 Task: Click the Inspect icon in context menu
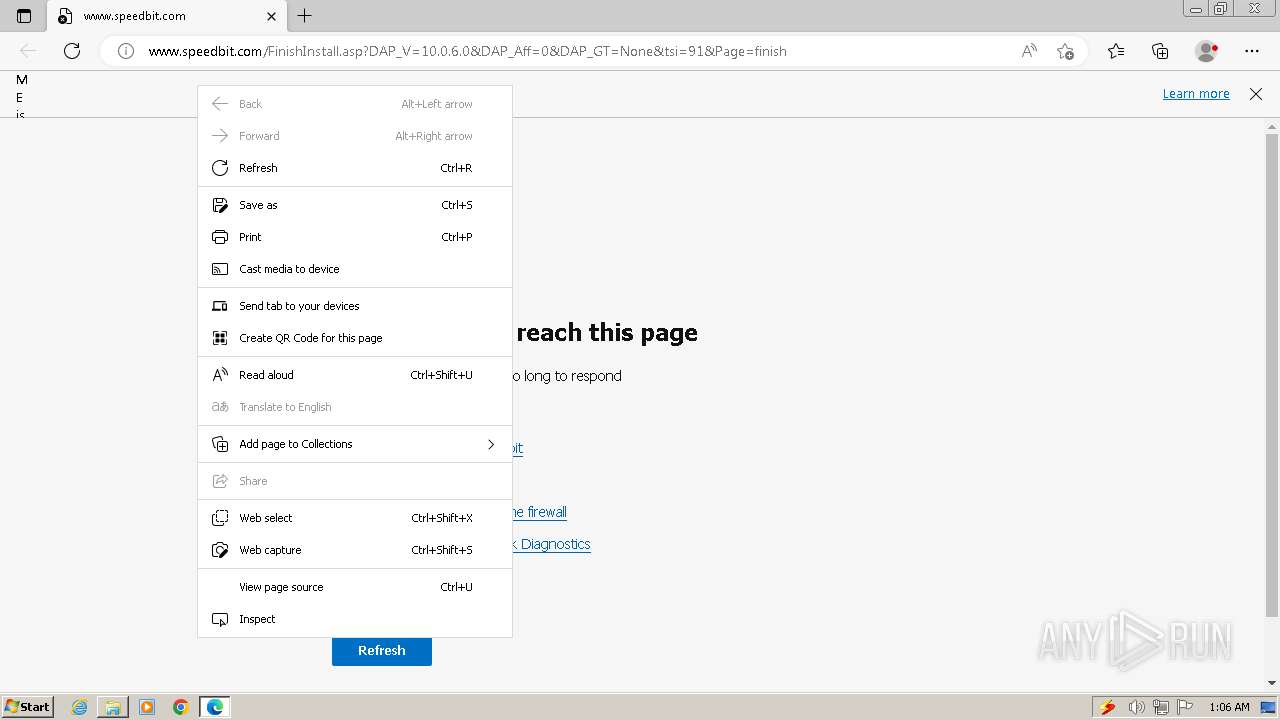[x=220, y=619]
